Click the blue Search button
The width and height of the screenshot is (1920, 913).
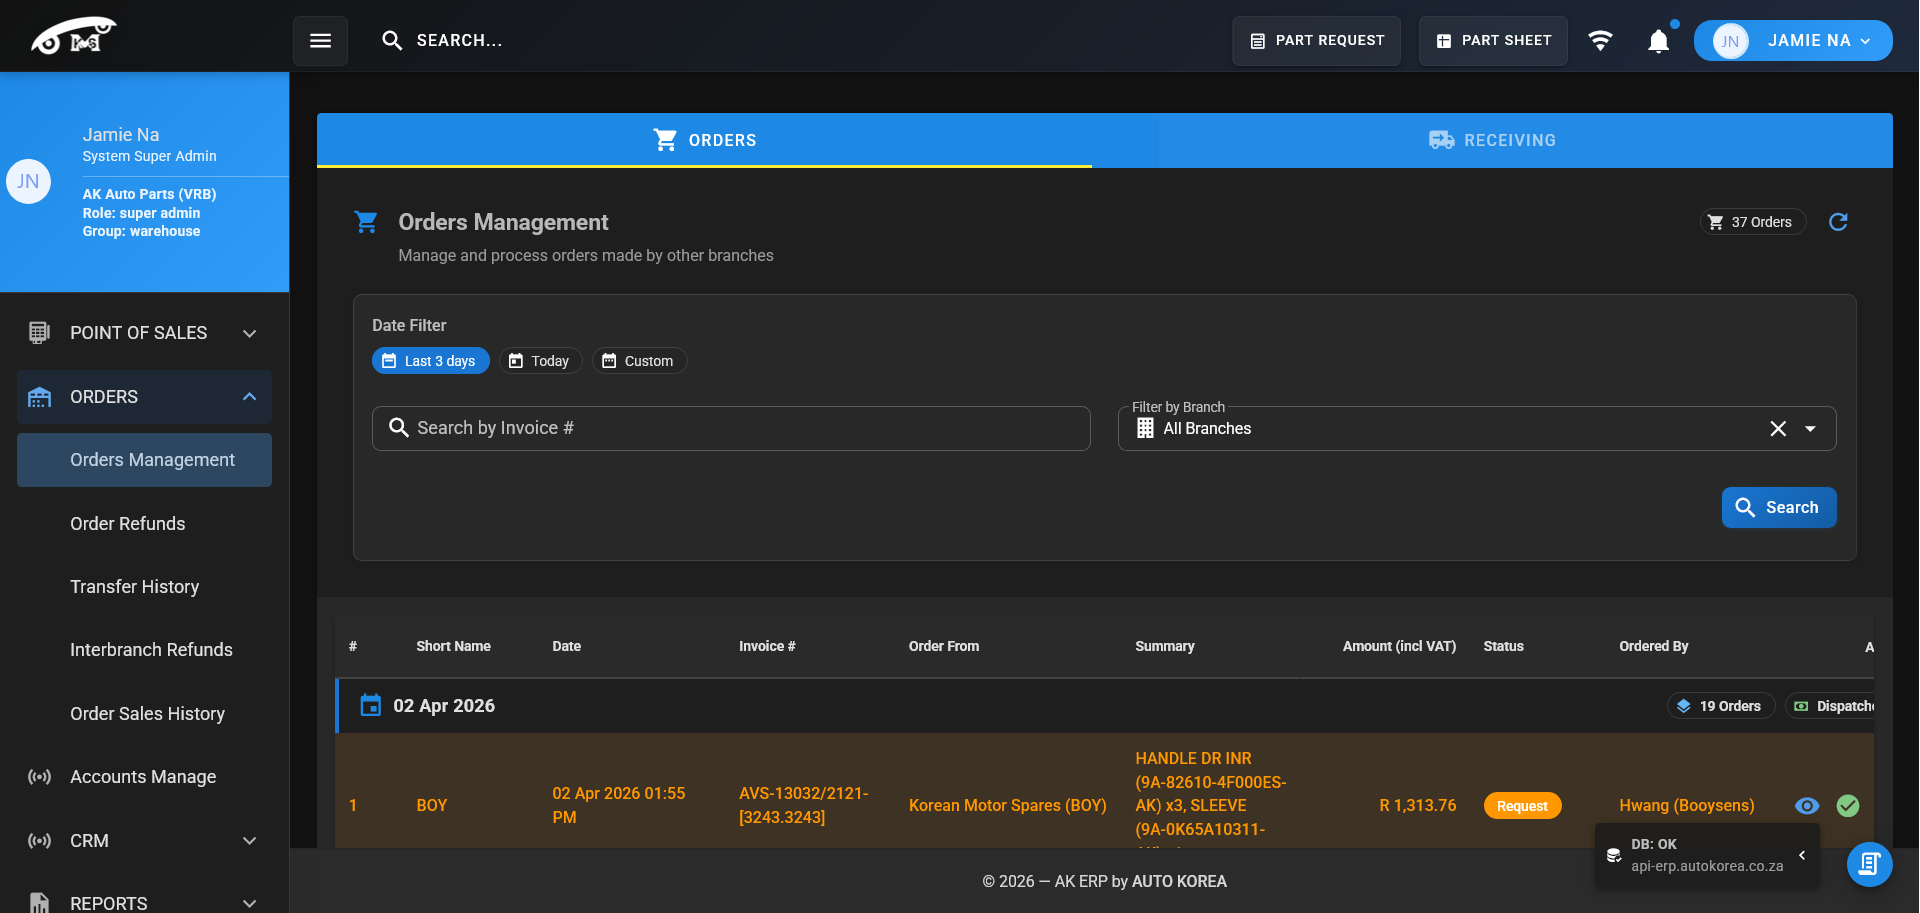(x=1778, y=507)
